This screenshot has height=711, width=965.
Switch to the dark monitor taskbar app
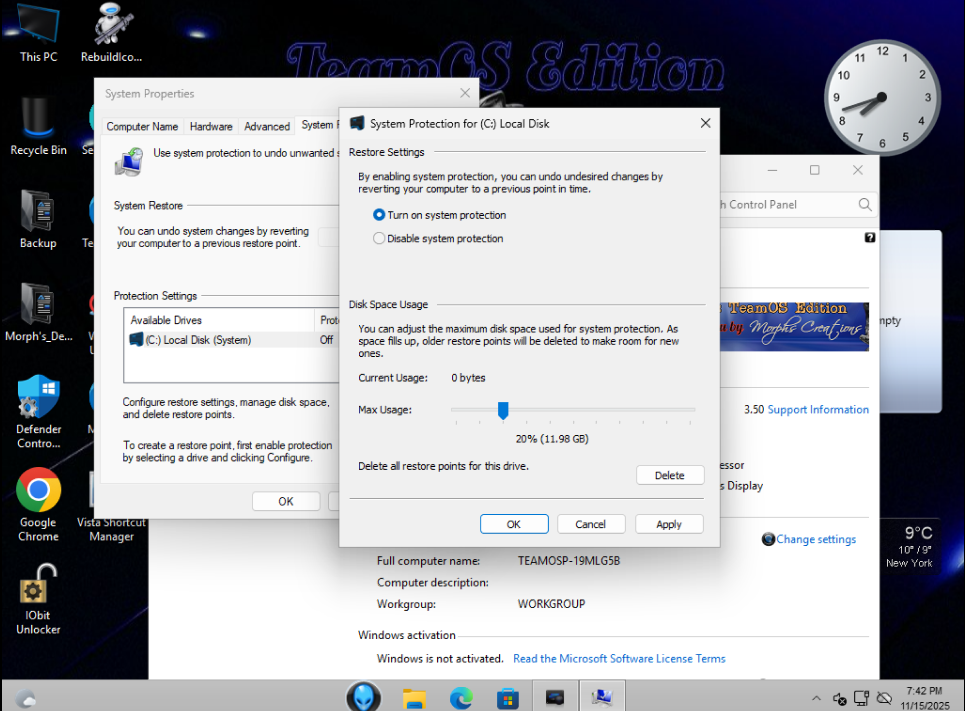(555, 697)
